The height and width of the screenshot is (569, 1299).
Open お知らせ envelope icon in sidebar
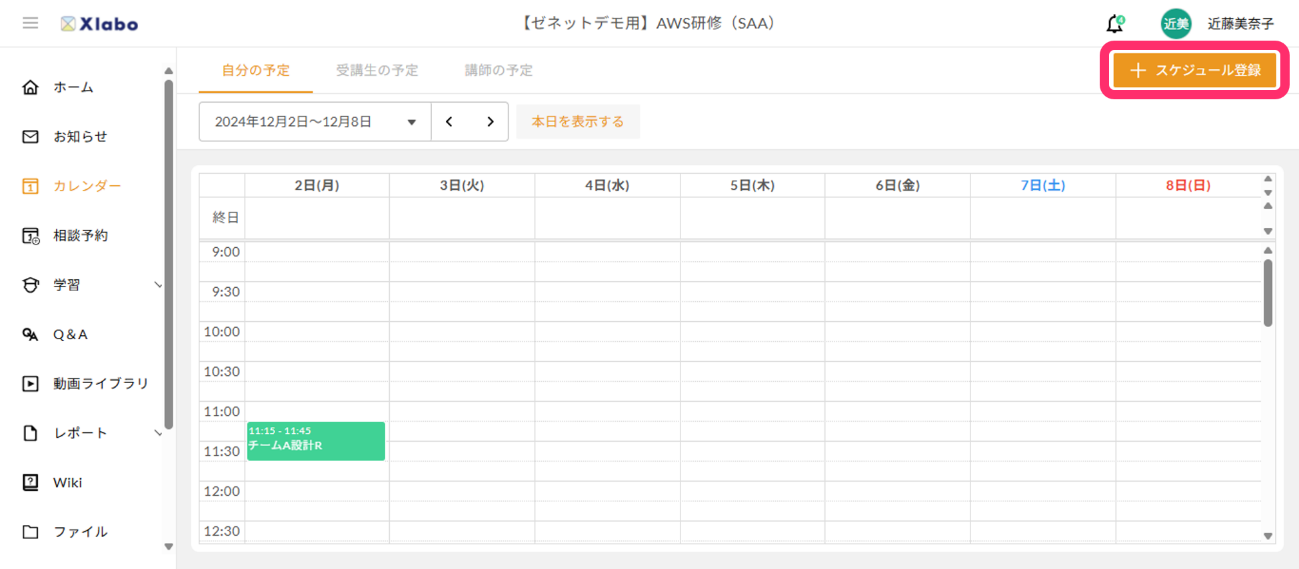point(31,136)
